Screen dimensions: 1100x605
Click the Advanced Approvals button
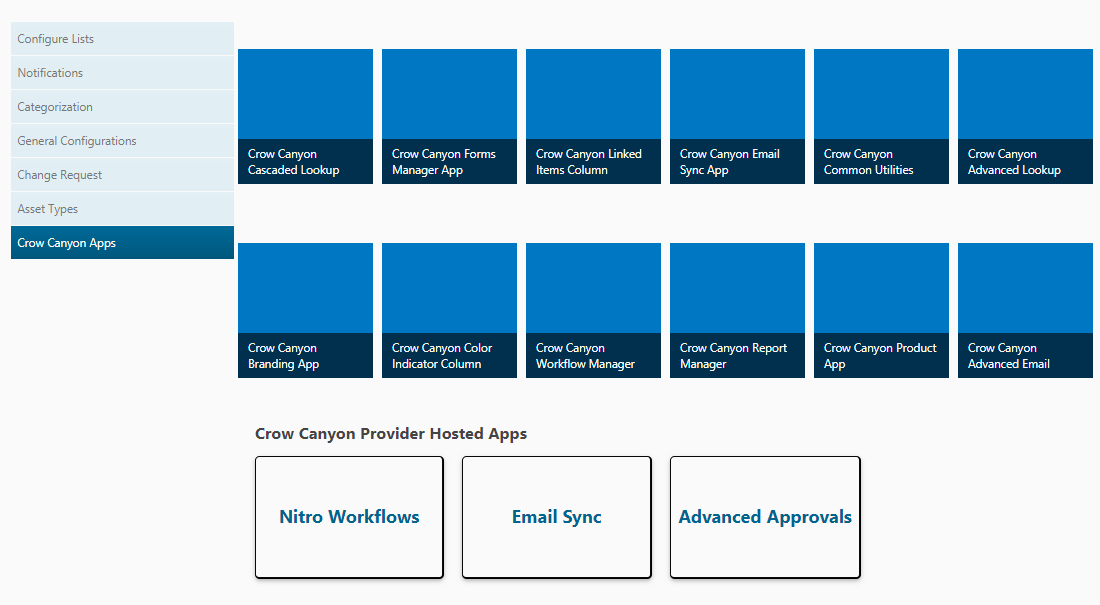click(x=765, y=517)
